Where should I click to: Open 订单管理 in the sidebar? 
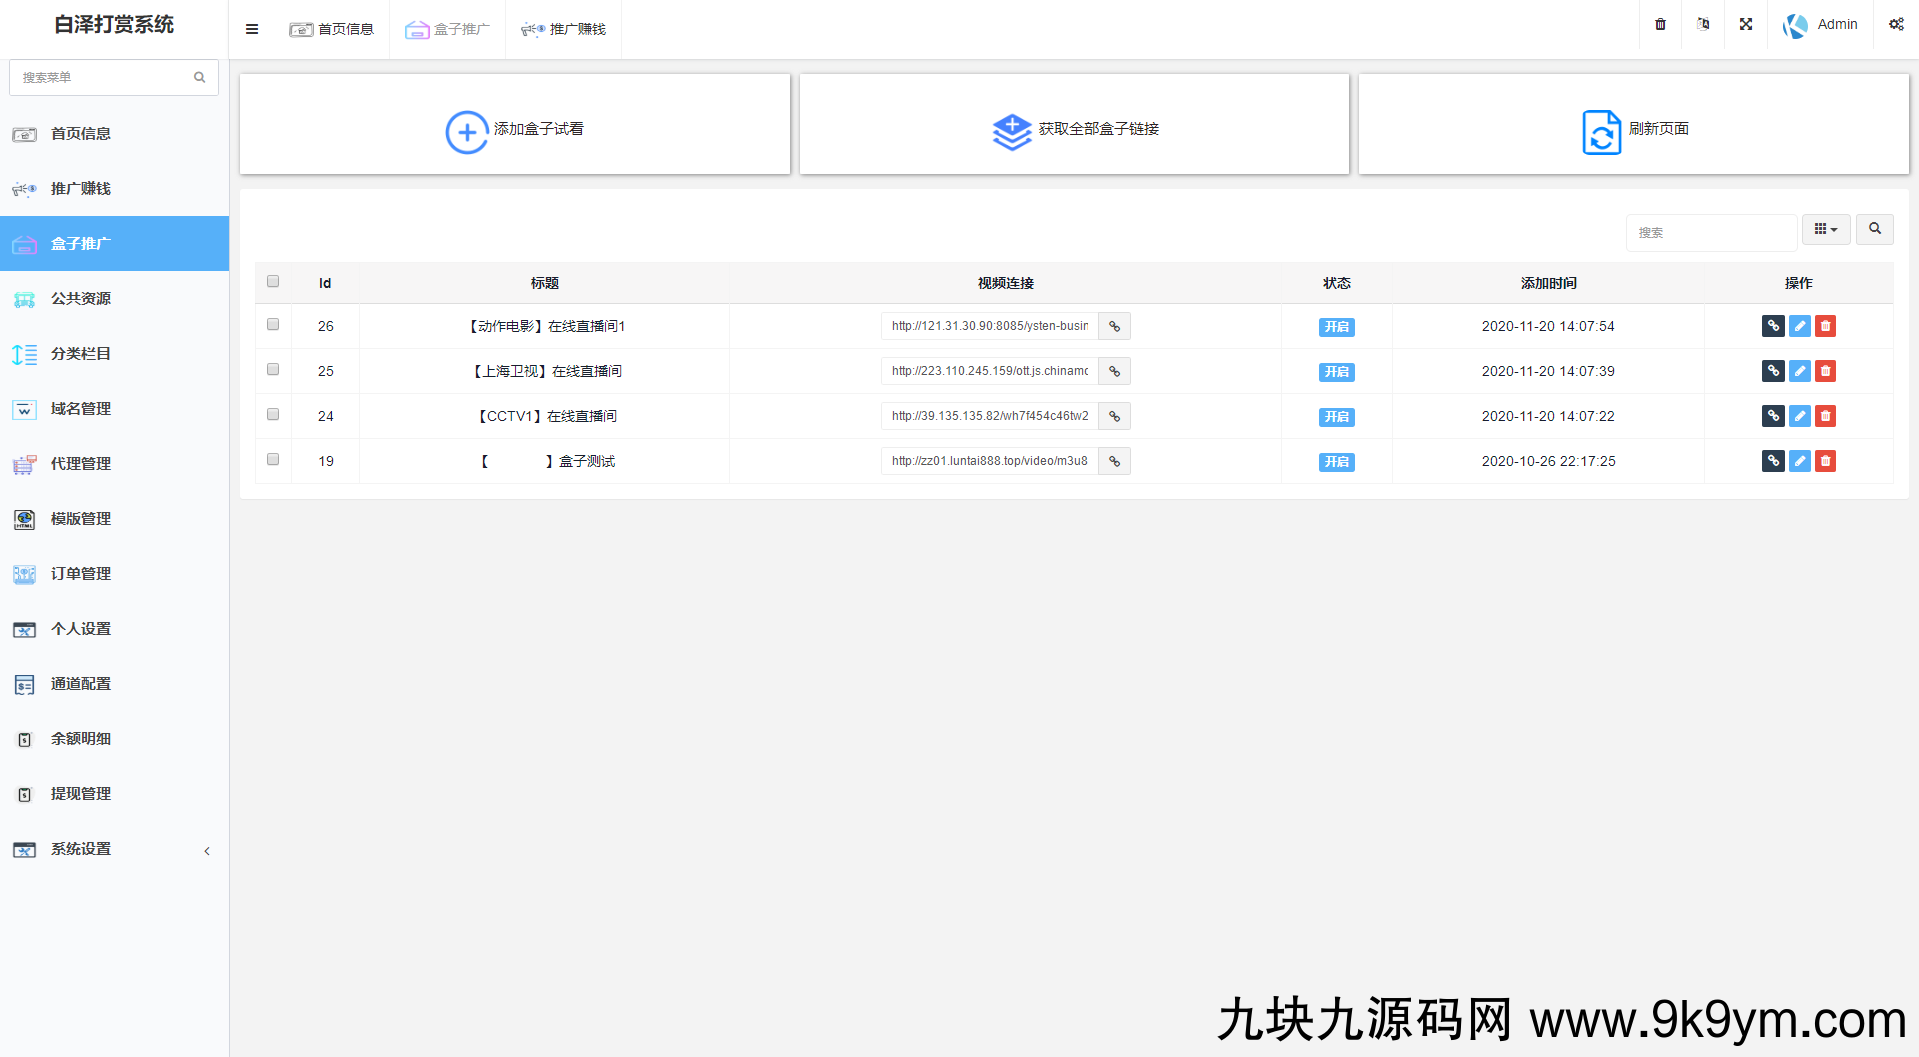pos(81,574)
